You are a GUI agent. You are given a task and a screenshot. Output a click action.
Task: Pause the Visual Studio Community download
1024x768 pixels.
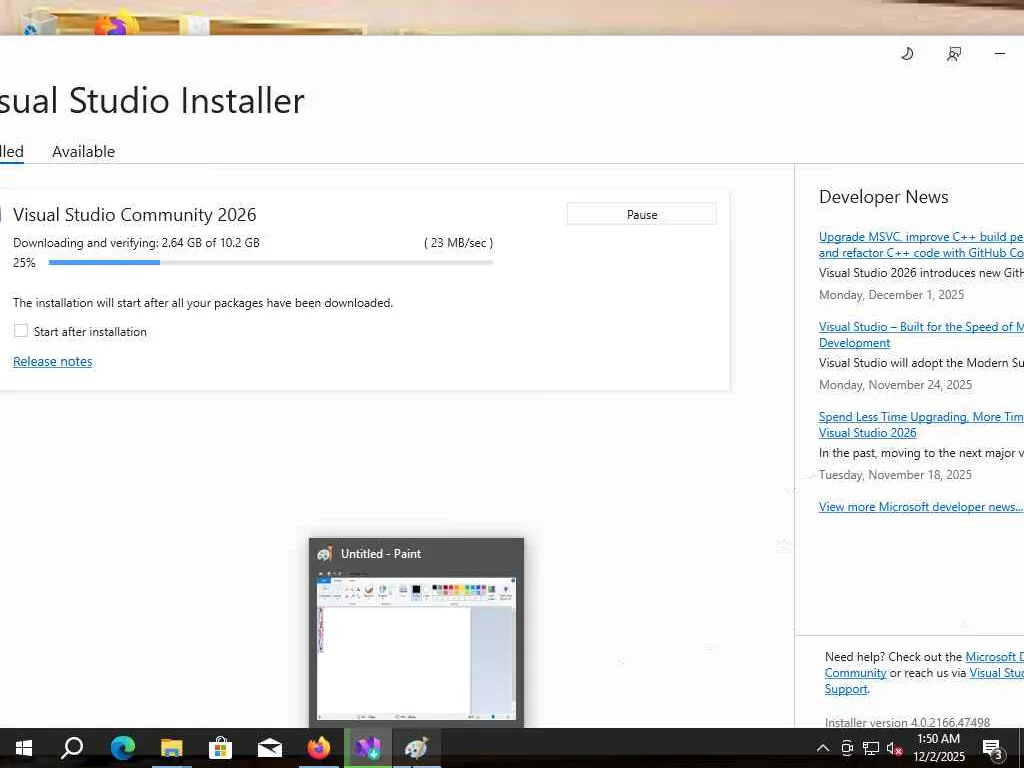point(641,214)
